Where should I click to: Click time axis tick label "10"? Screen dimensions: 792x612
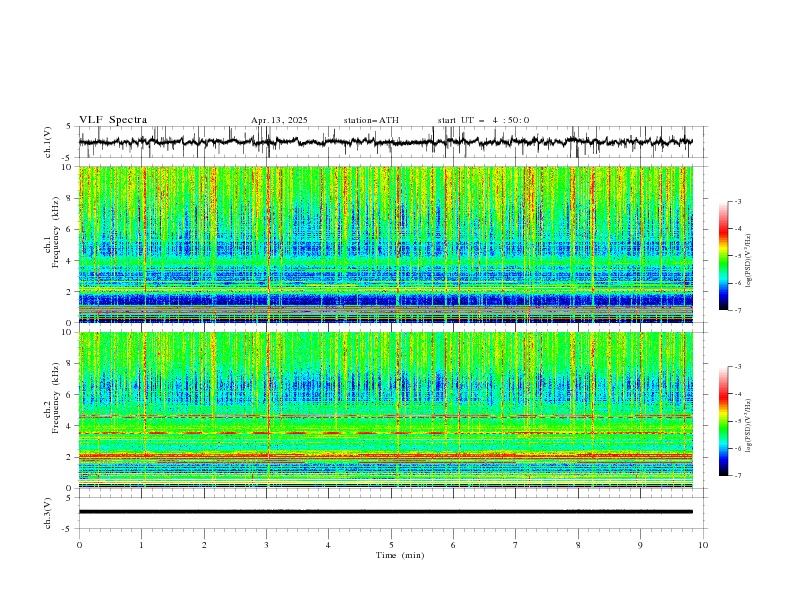click(x=703, y=545)
